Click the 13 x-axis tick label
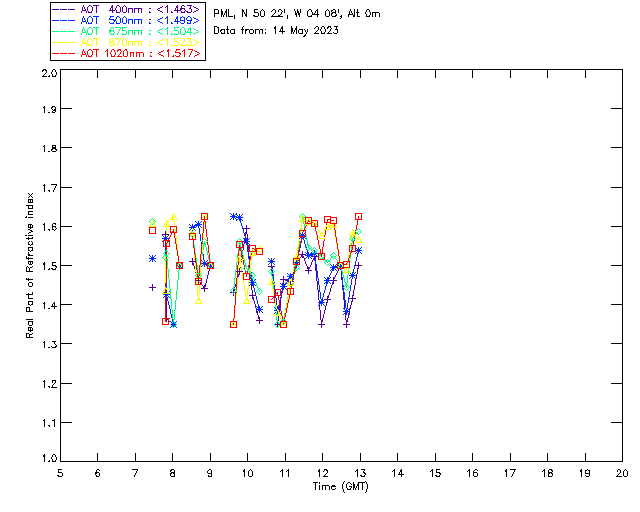The image size is (640, 512). click(360, 473)
